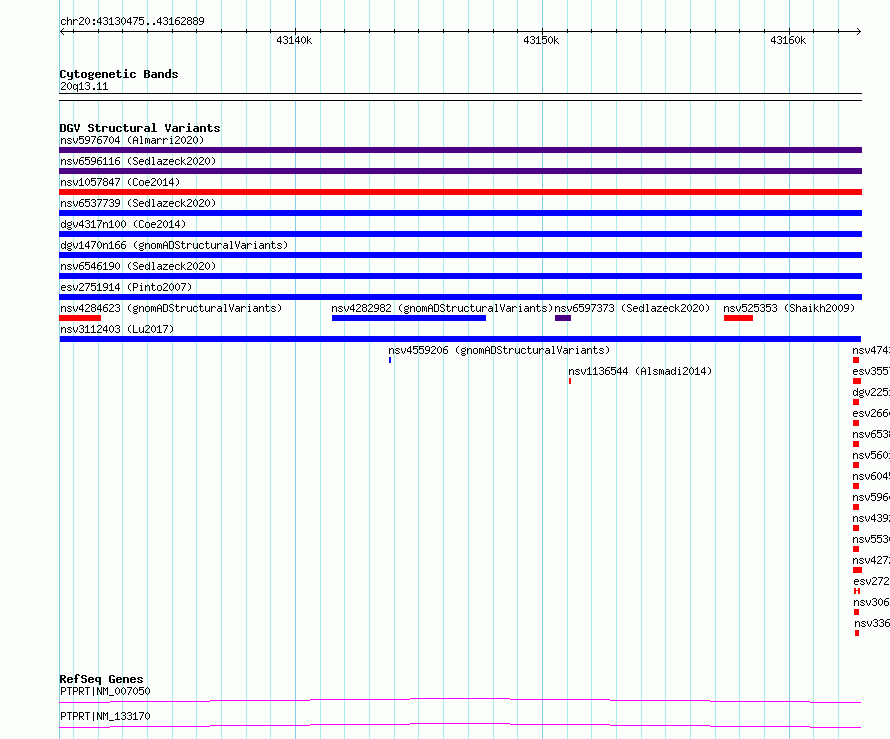Open the PTPRT|NM_133170 gene label
Viewport: 890px width, 739px height.
coord(105,716)
